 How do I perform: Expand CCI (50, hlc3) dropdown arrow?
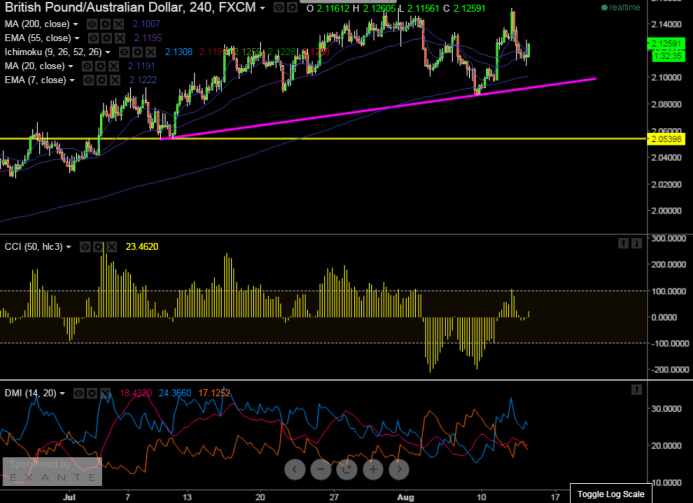point(69,247)
